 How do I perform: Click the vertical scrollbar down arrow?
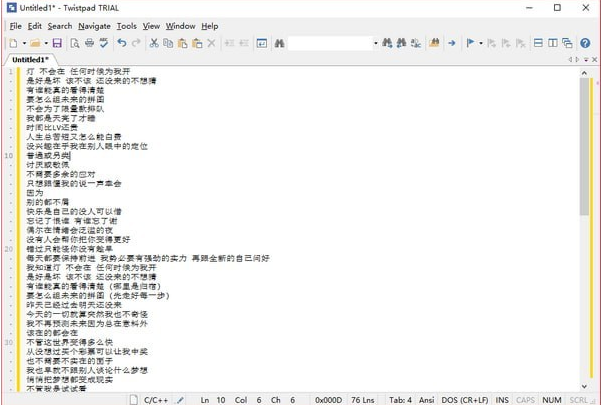pos(584,387)
